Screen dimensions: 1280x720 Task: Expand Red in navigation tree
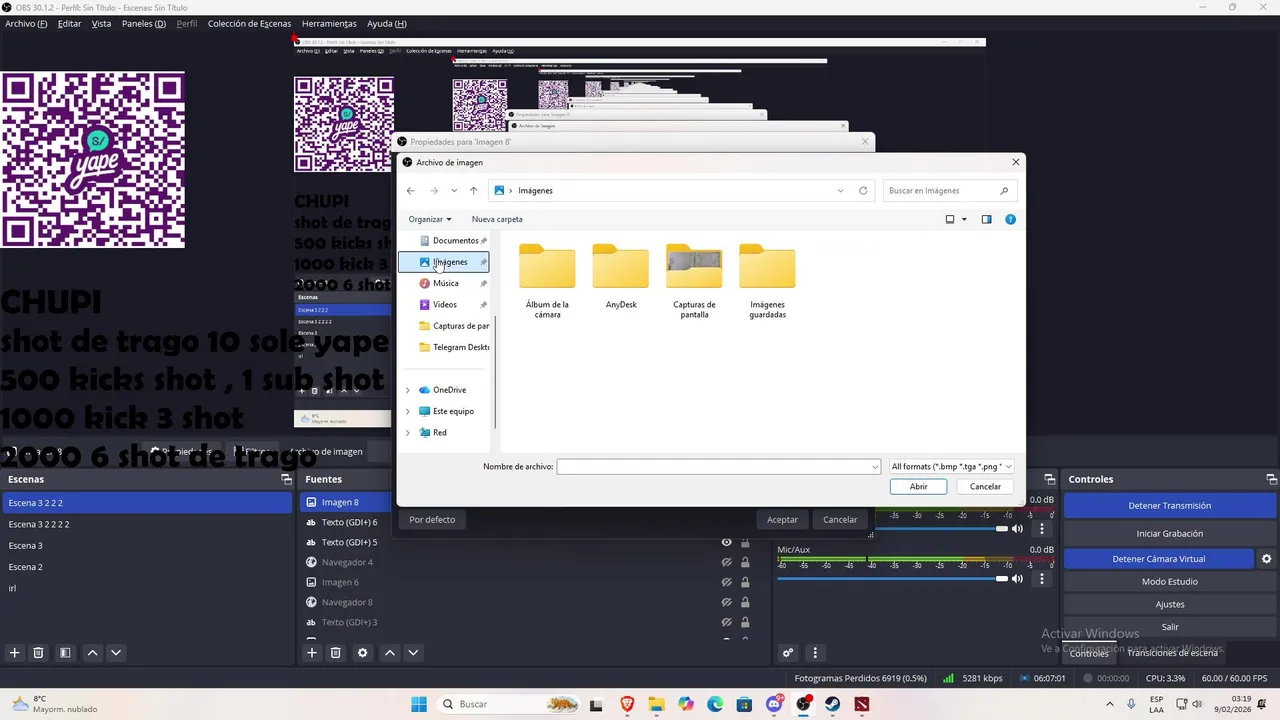[x=407, y=432]
